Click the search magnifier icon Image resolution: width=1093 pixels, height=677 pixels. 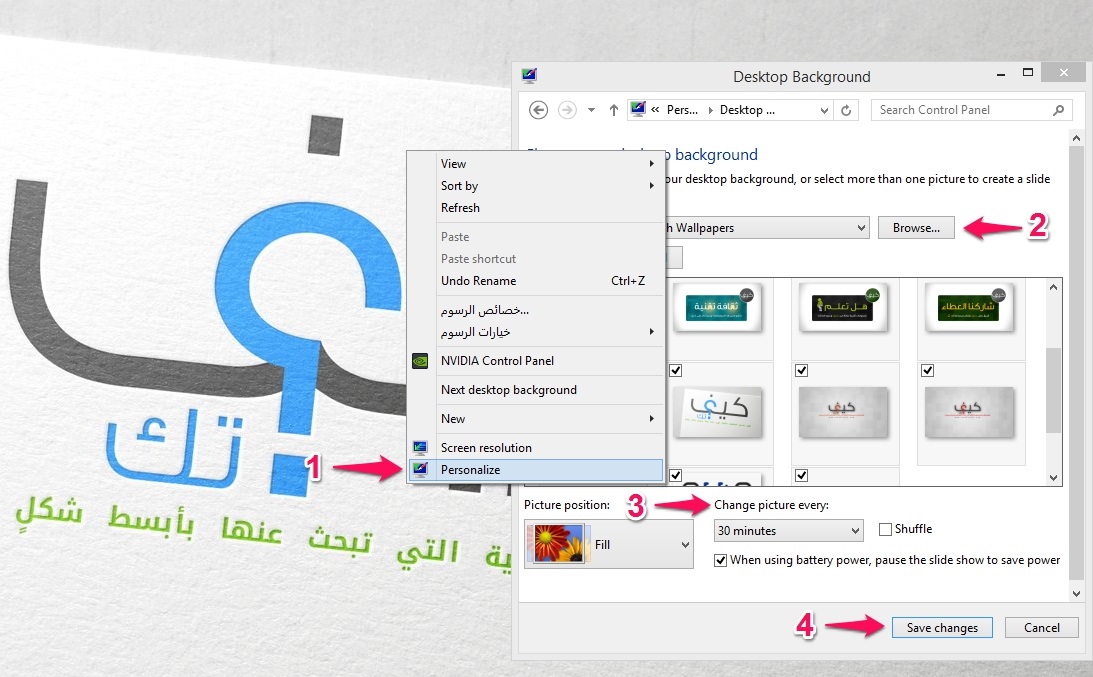coord(1058,110)
